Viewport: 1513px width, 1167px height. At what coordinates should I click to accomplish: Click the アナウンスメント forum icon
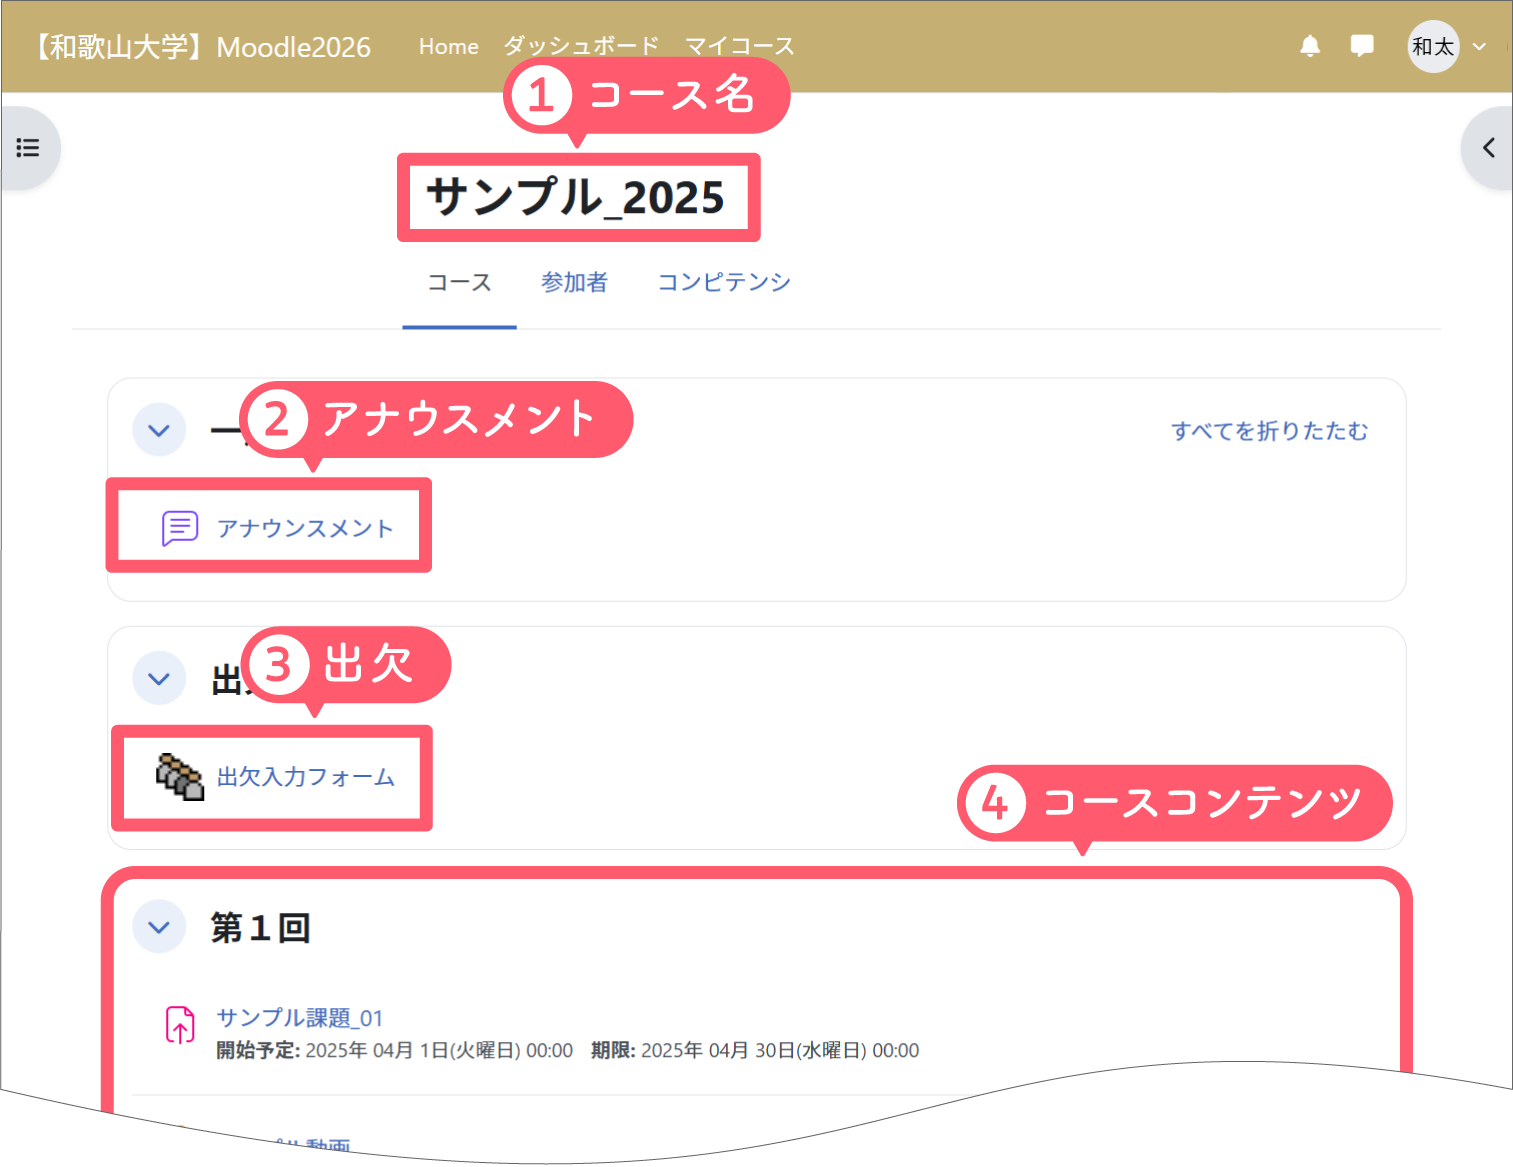[x=180, y=528]
